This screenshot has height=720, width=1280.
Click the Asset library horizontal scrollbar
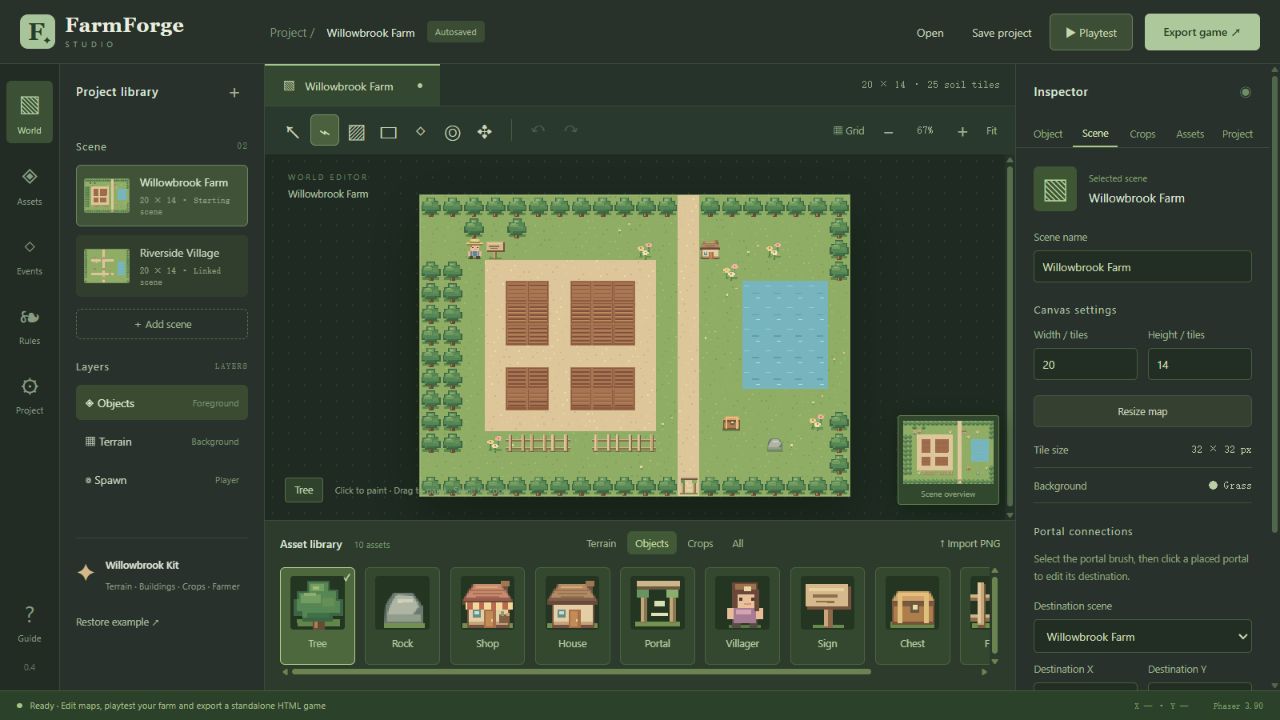coord(581,672)
